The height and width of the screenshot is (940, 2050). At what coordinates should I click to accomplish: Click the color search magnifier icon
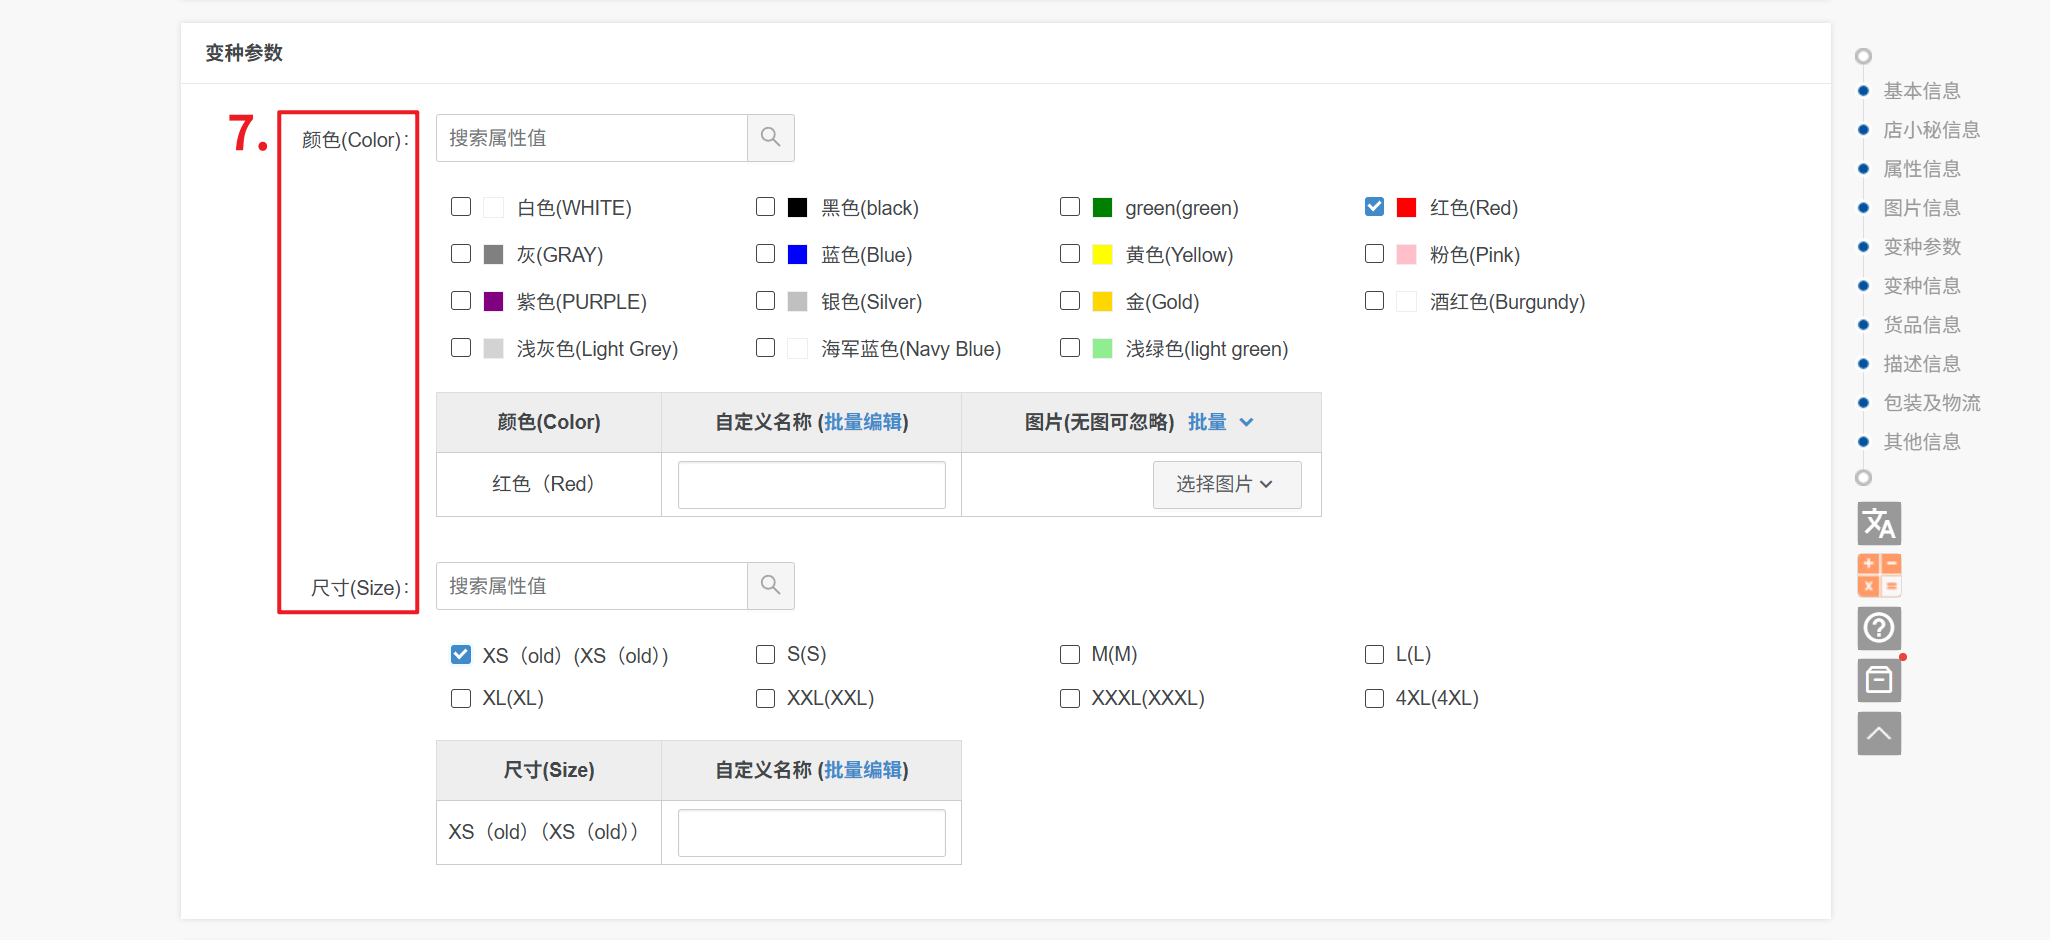(x=770, y=138)
